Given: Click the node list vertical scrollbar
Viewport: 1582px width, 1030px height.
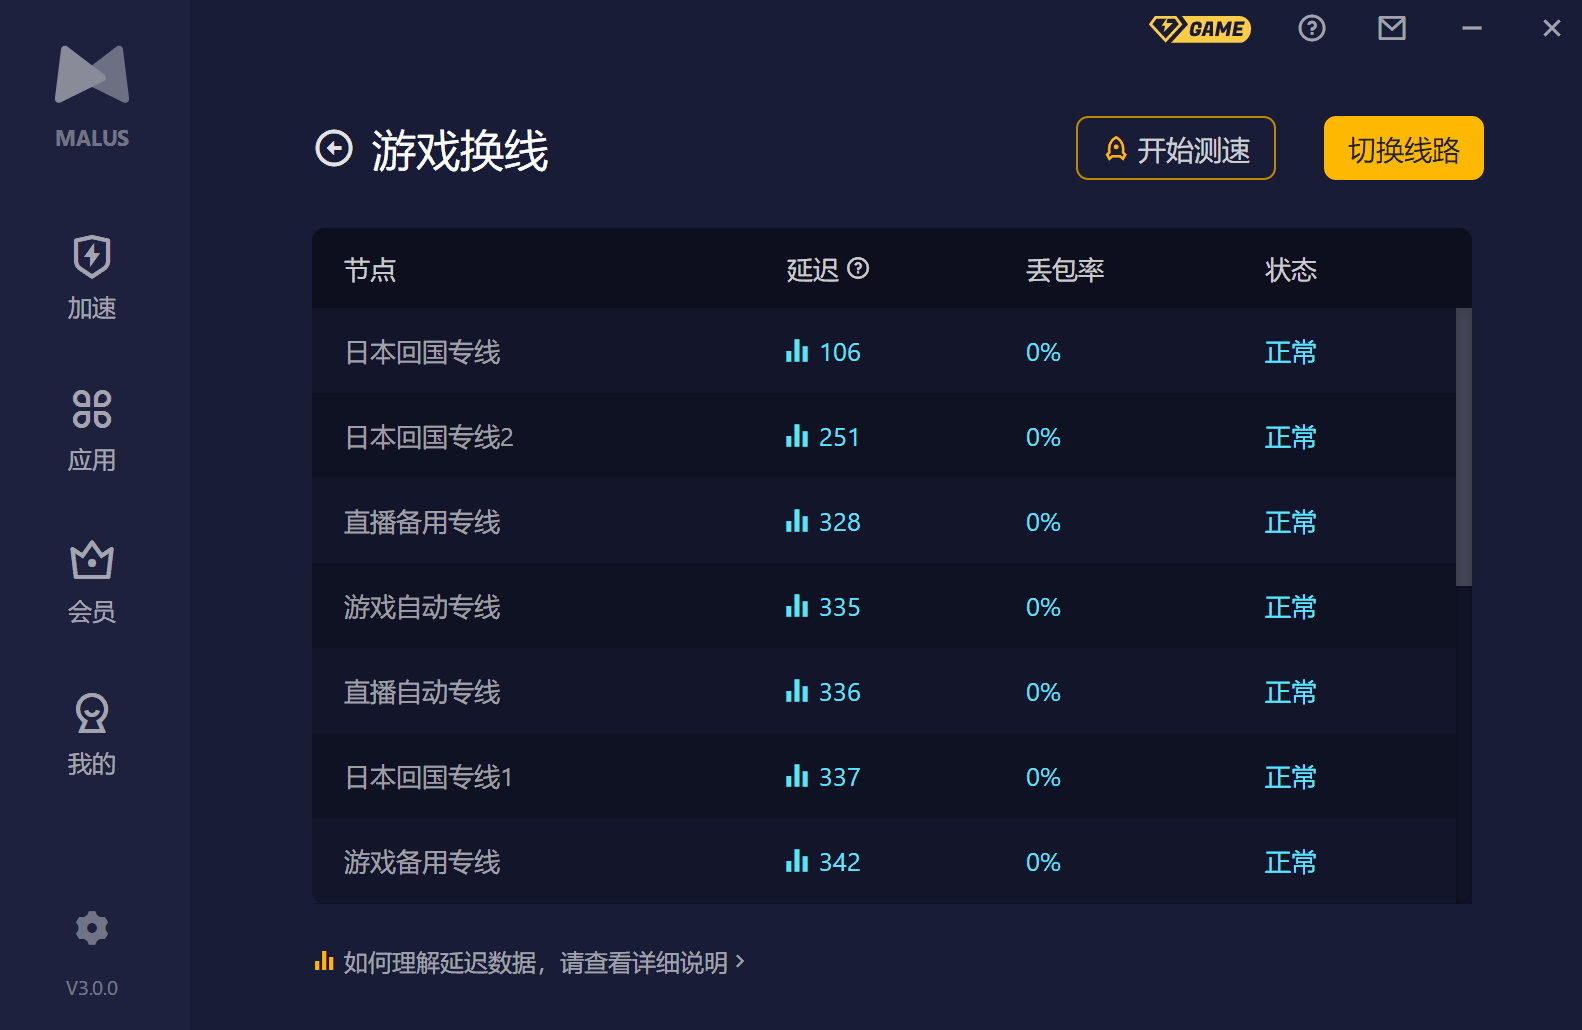Looking at the screenshot, I should pos(1463,447).
